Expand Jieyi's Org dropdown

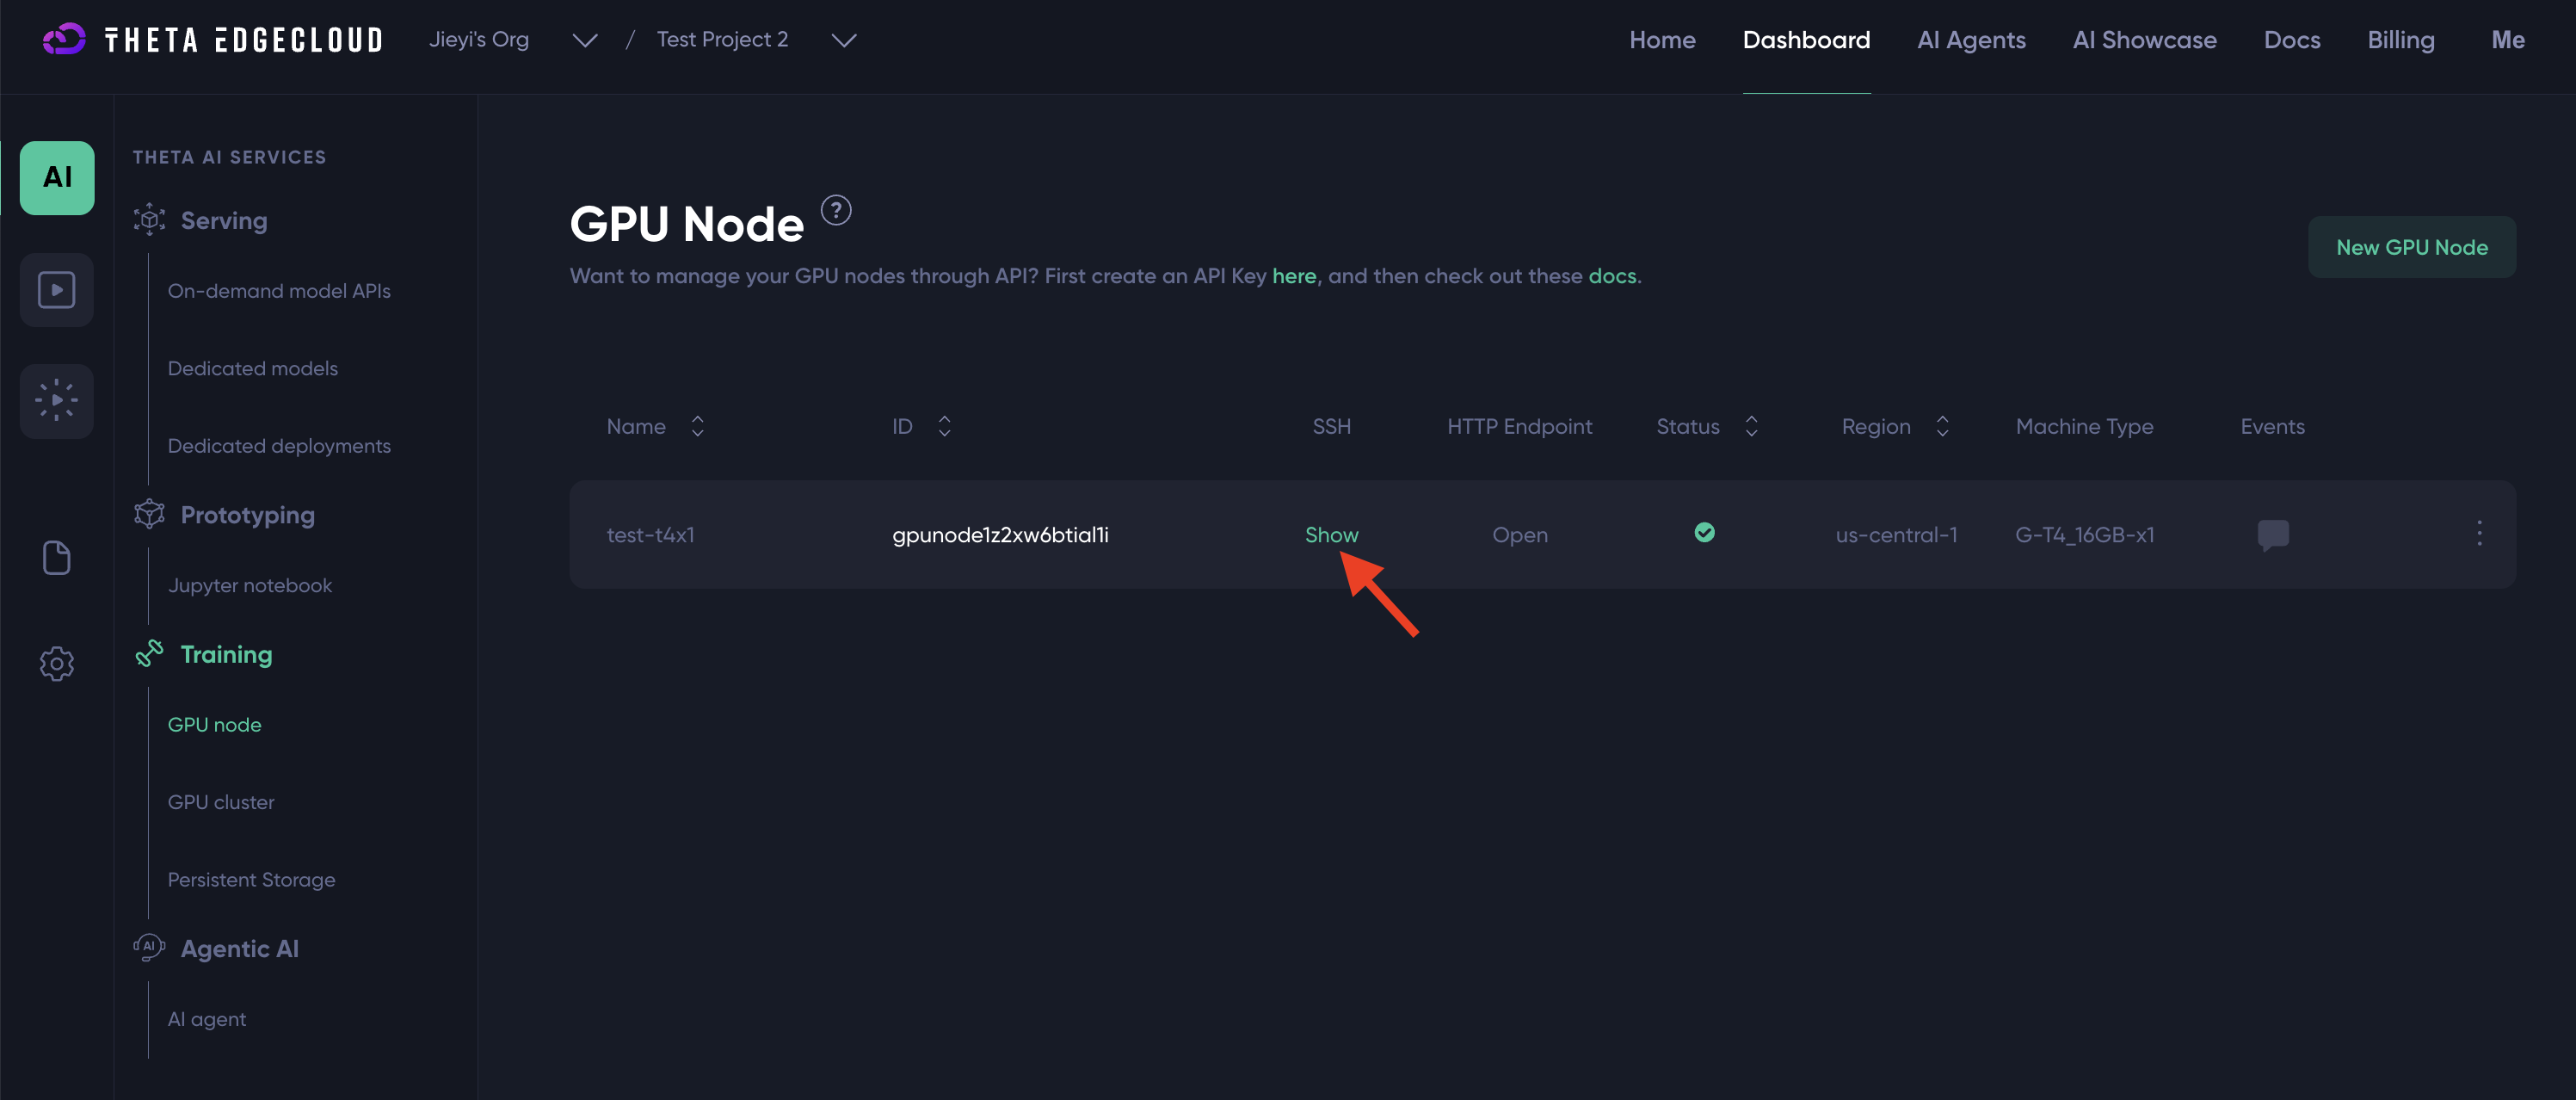click(584, 40)
